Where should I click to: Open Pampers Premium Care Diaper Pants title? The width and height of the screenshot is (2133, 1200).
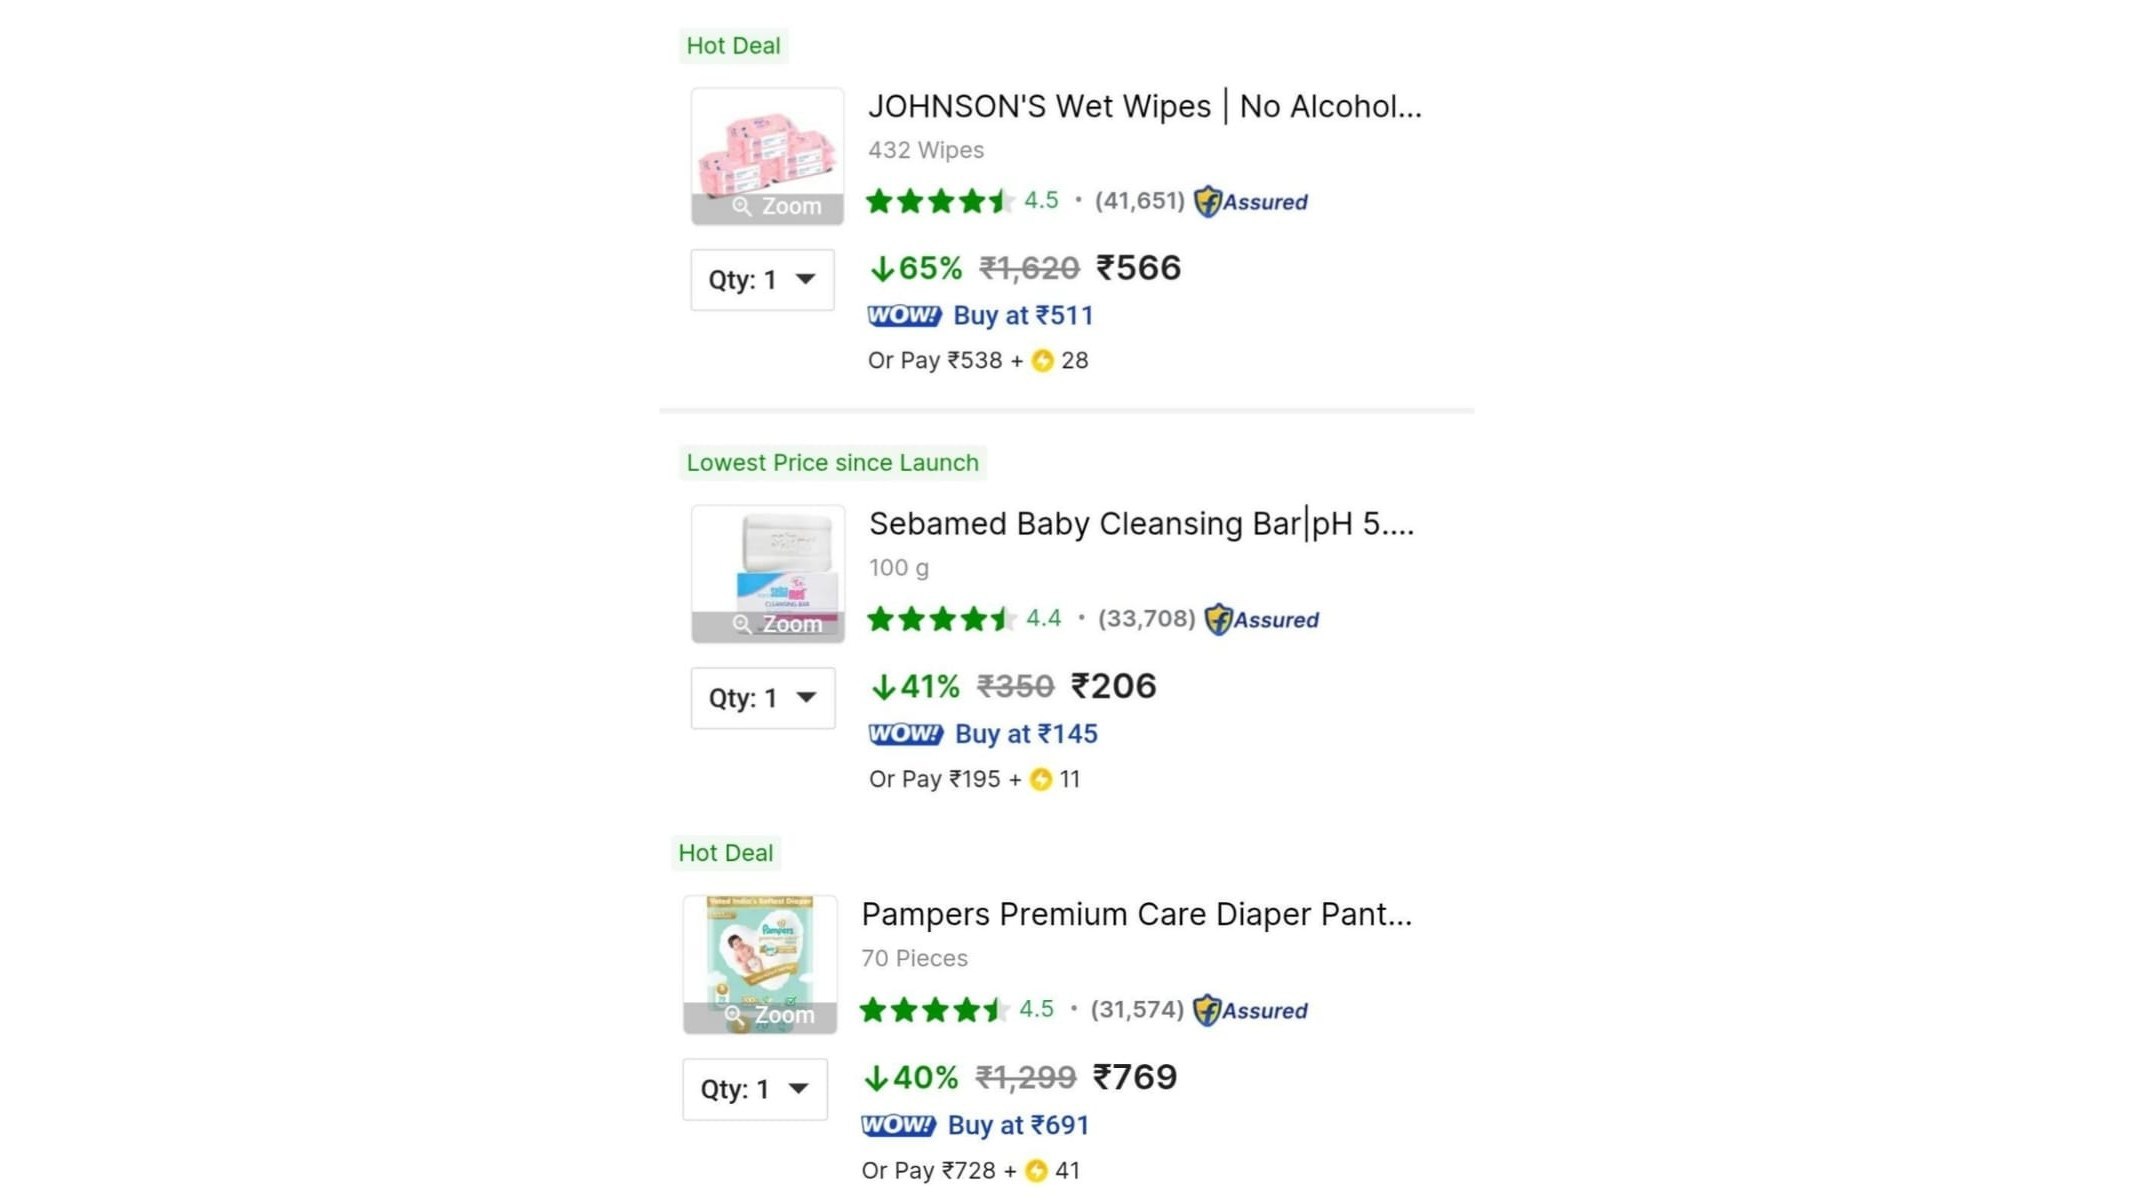(1136, 914)
